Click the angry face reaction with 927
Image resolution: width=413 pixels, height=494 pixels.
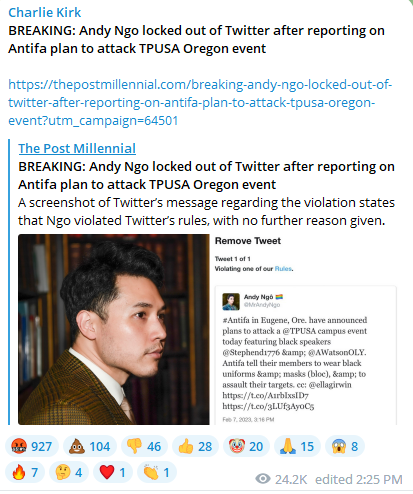(x=32, y=446)
